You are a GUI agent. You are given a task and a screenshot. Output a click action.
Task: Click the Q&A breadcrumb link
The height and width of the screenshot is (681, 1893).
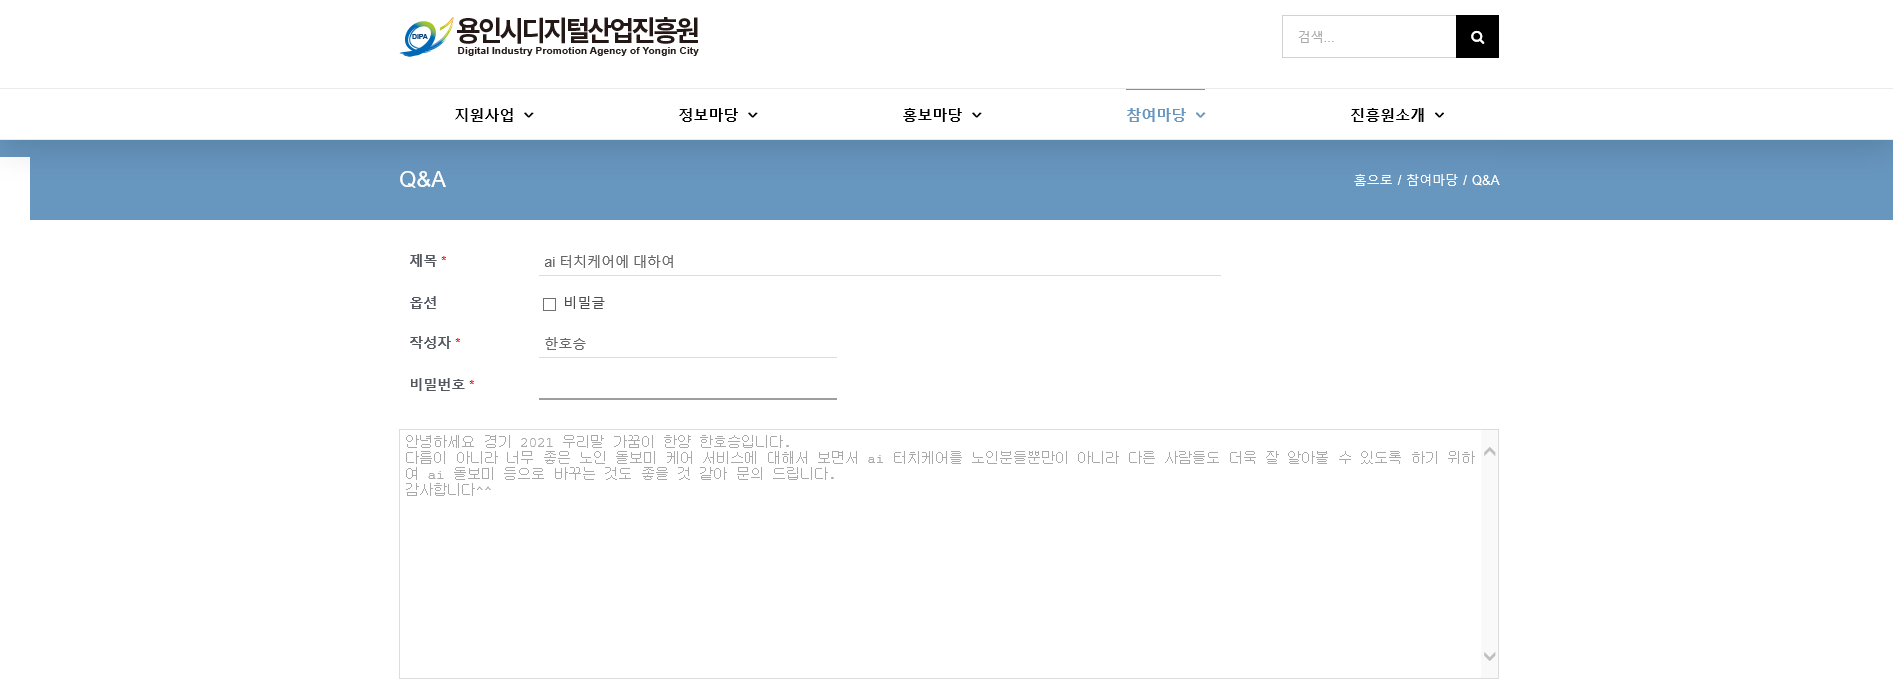pos(1485,180)
